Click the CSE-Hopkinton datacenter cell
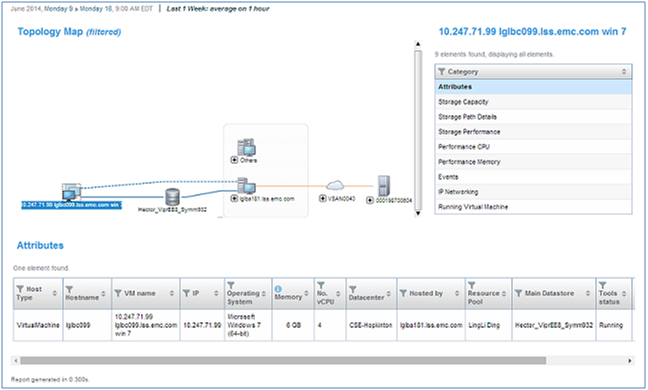 pos(371,325)
